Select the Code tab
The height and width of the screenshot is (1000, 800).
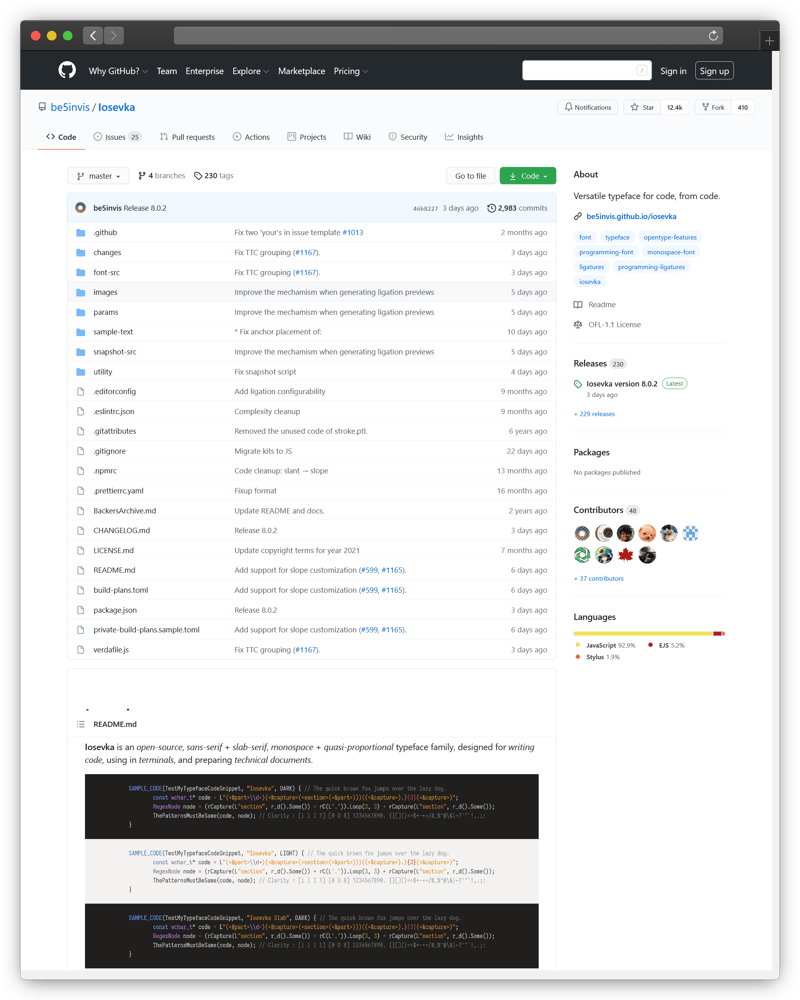tap(61, 137)
